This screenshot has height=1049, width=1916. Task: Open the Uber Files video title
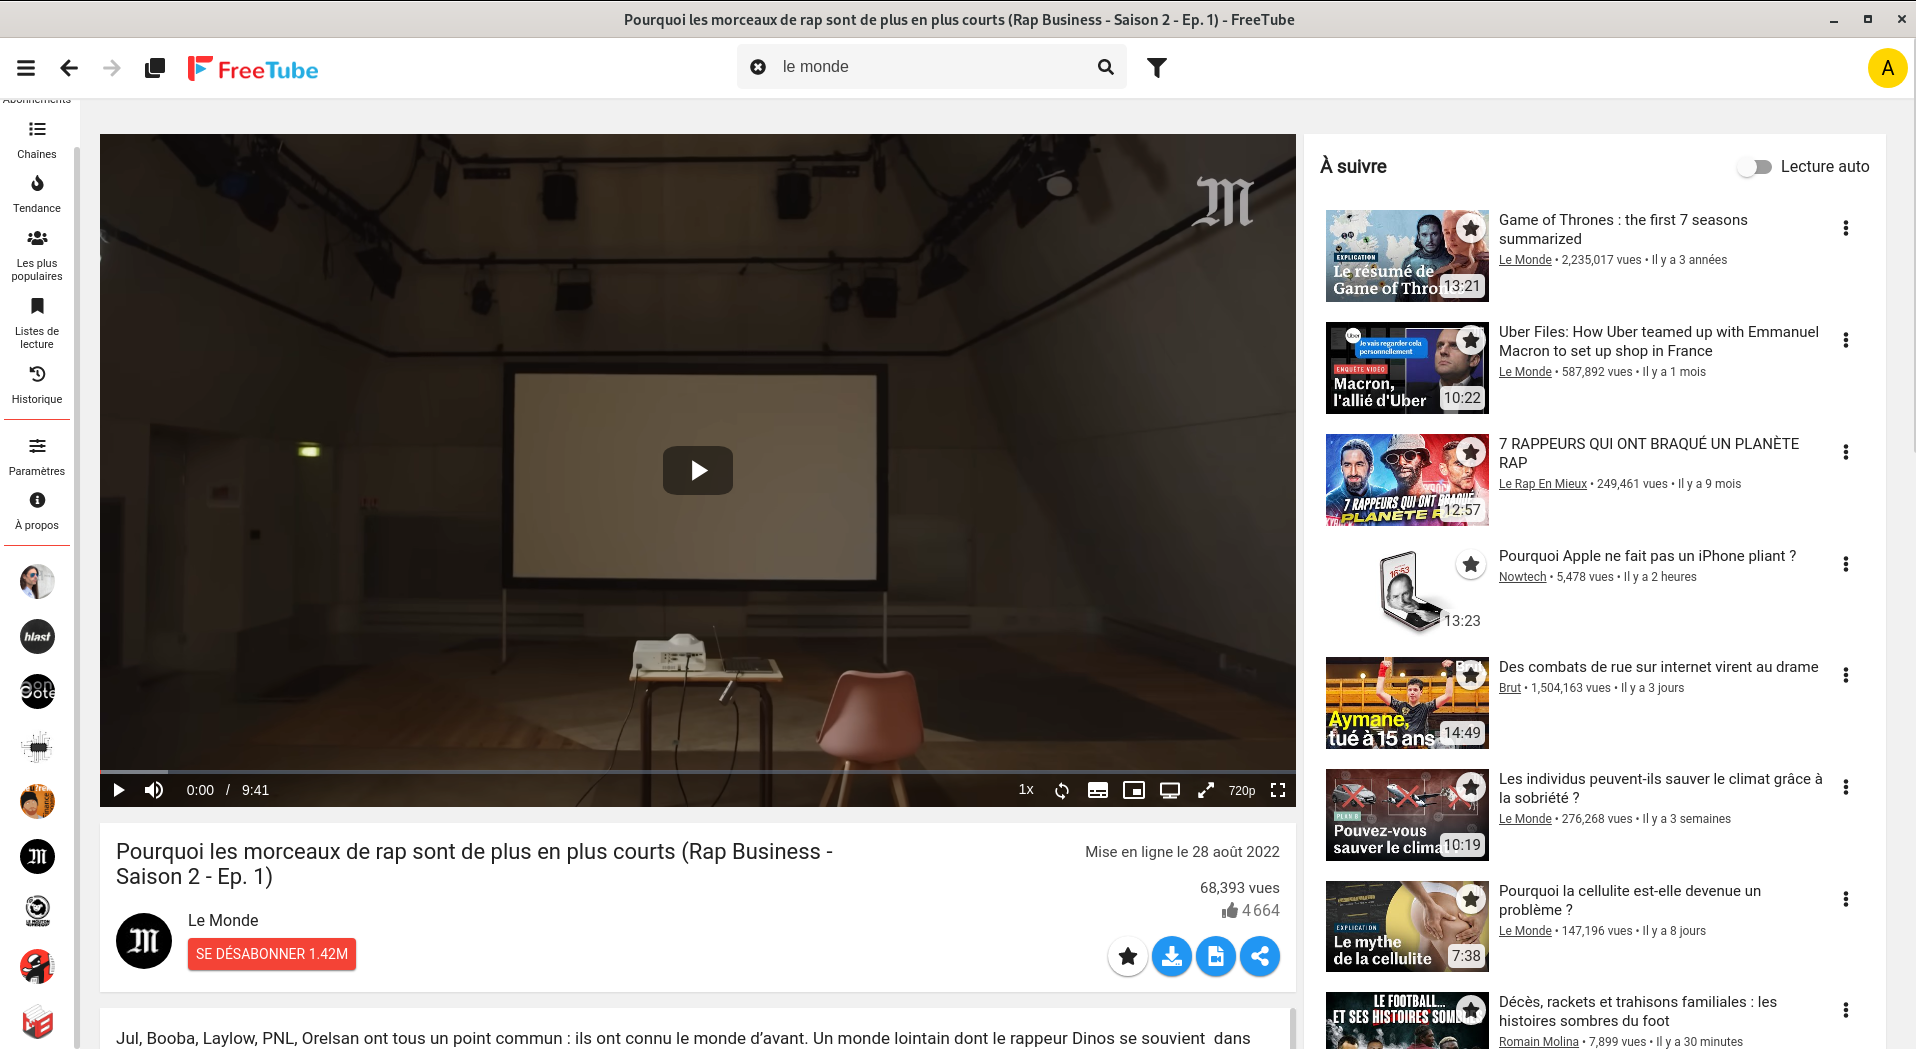tap(1659, 341)
